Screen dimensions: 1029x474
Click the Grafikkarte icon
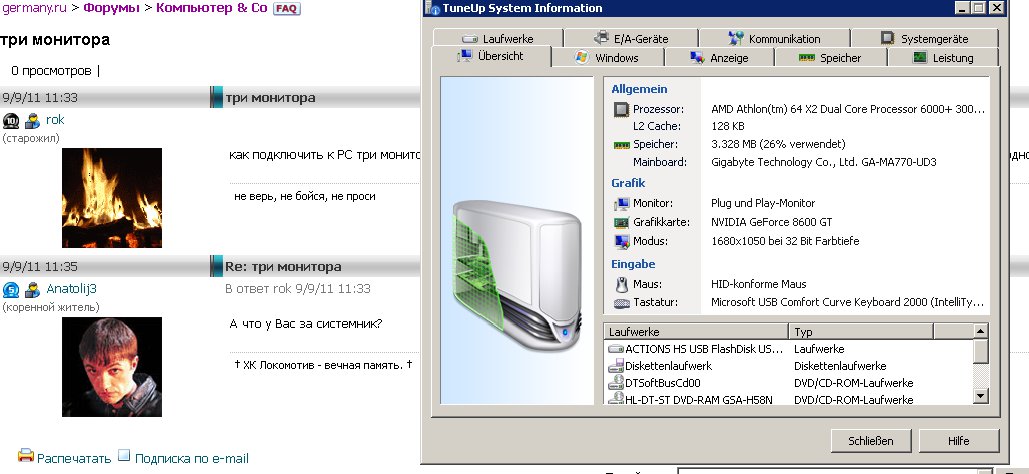[x=621, y=222]
